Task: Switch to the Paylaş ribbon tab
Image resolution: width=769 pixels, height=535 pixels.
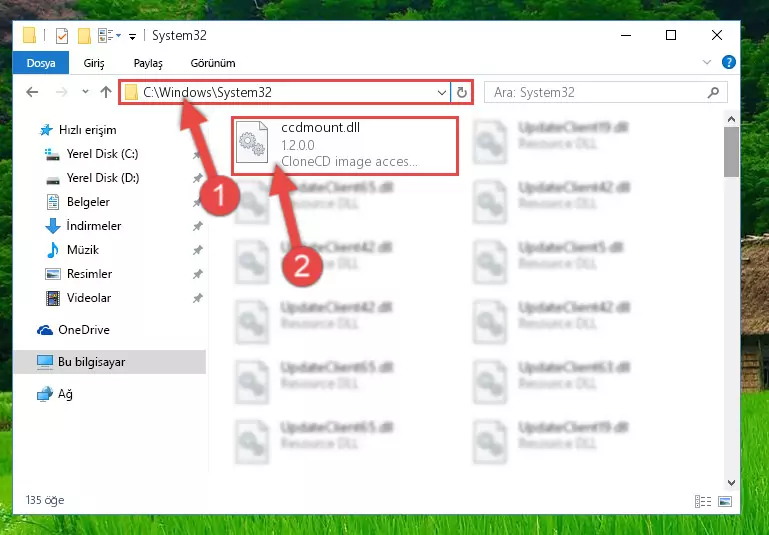Action: coord(148,63)
